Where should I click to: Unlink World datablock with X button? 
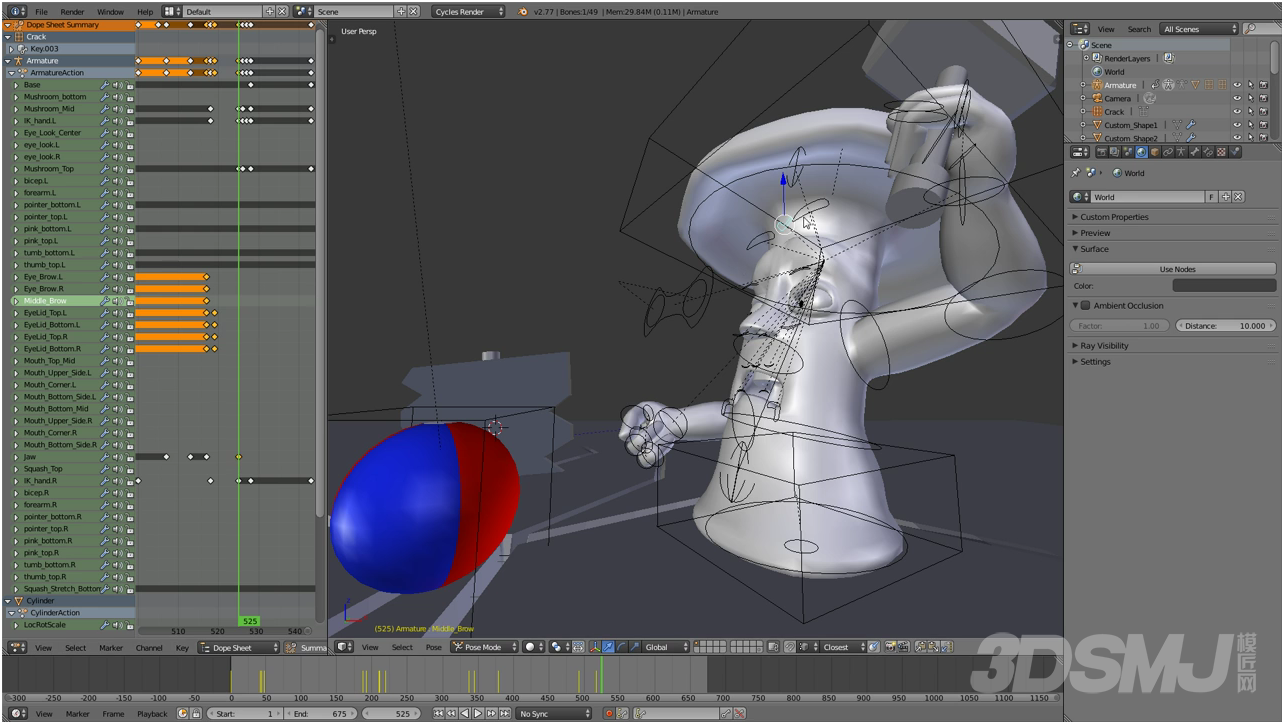click(1238, 197)
